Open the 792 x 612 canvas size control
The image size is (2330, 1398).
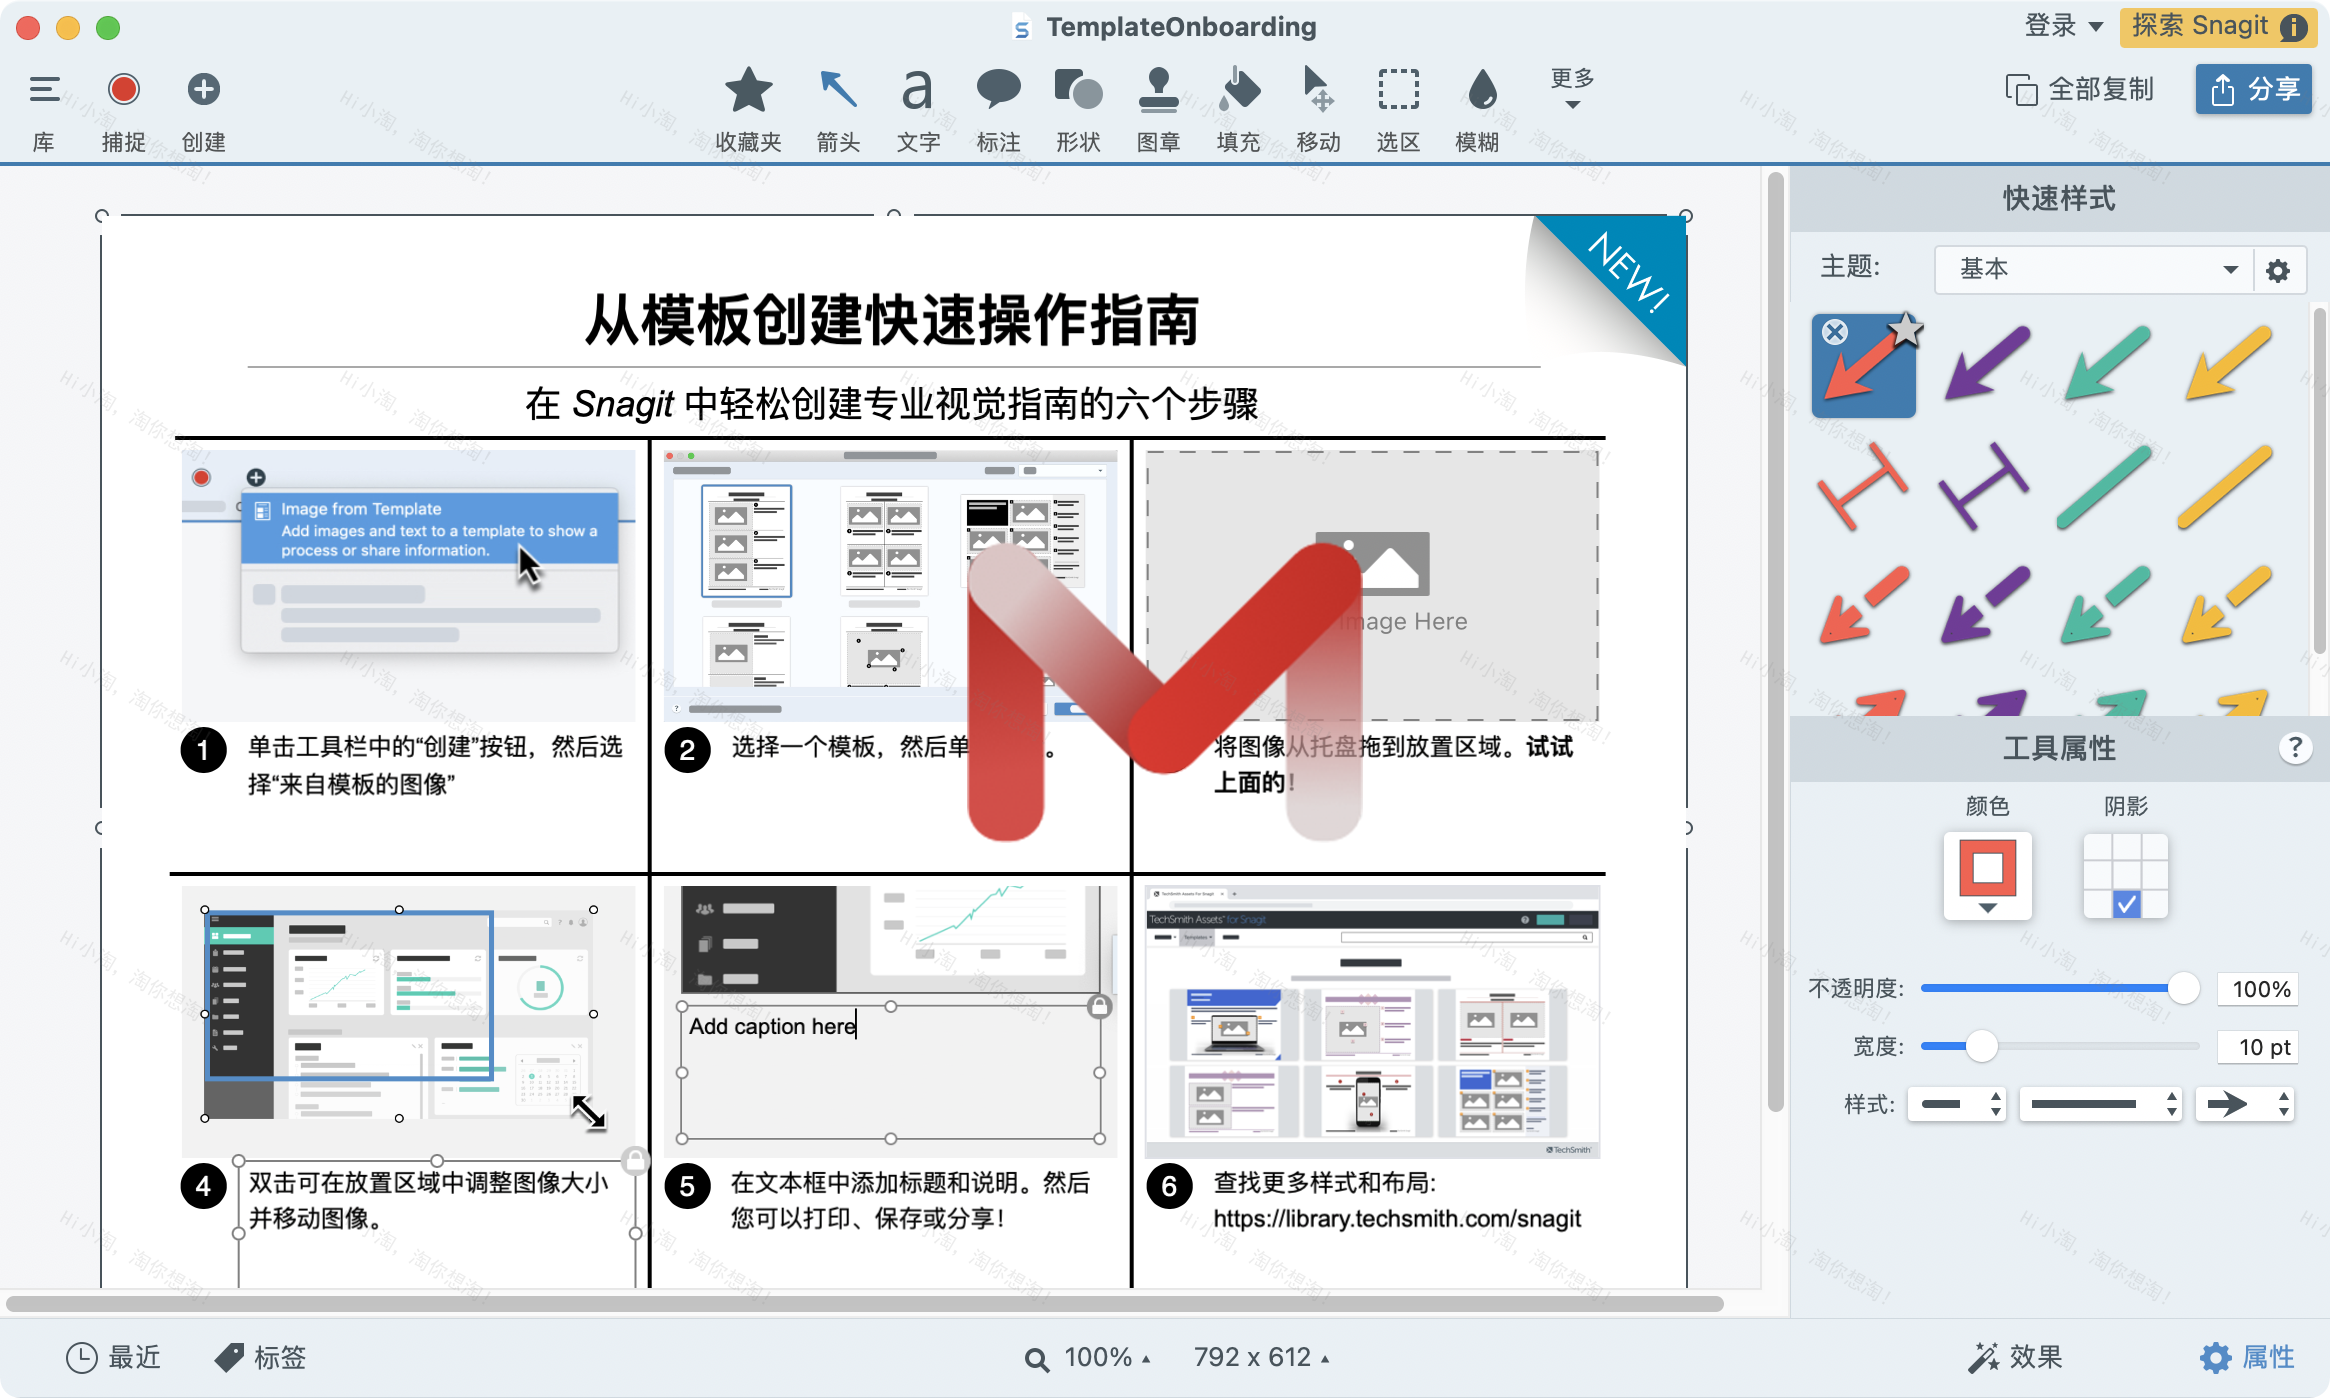coord(1258,1356)
